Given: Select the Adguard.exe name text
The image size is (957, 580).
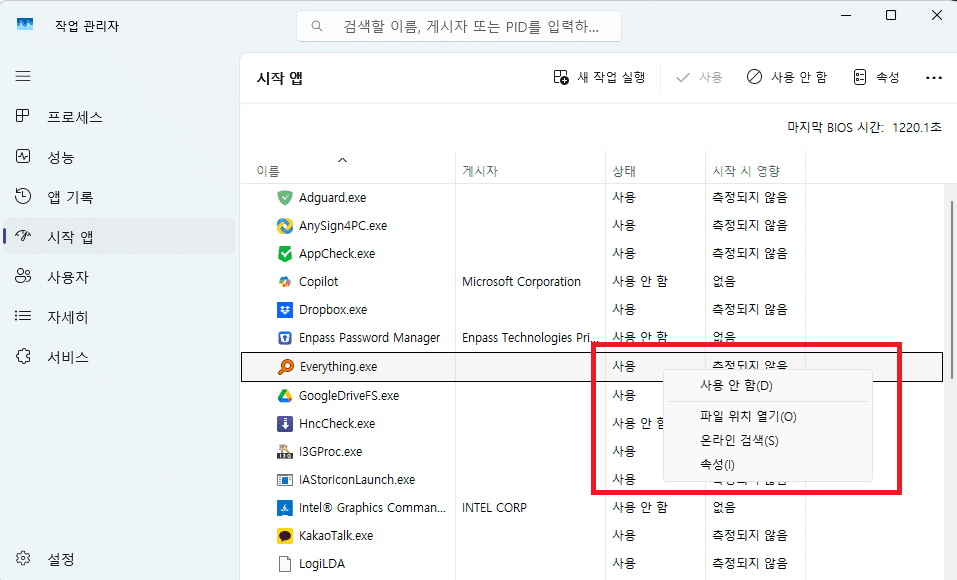Looking at the screenshot, I should 333,198.
